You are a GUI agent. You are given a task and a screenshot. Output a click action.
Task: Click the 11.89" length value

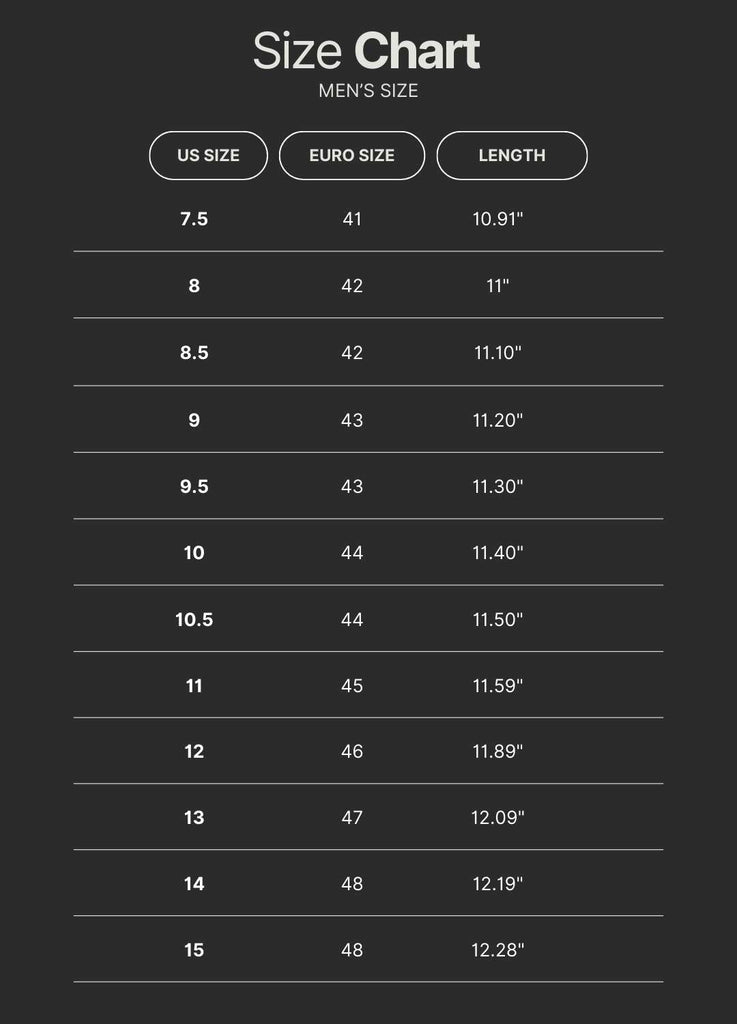[498, 751]
